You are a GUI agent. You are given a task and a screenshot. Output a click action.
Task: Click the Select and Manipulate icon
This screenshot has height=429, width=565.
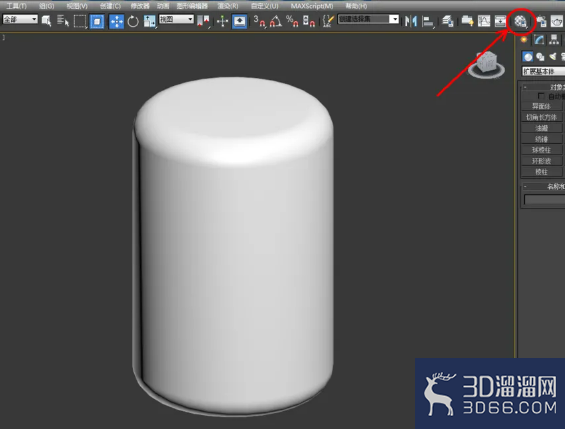[222, 21]
